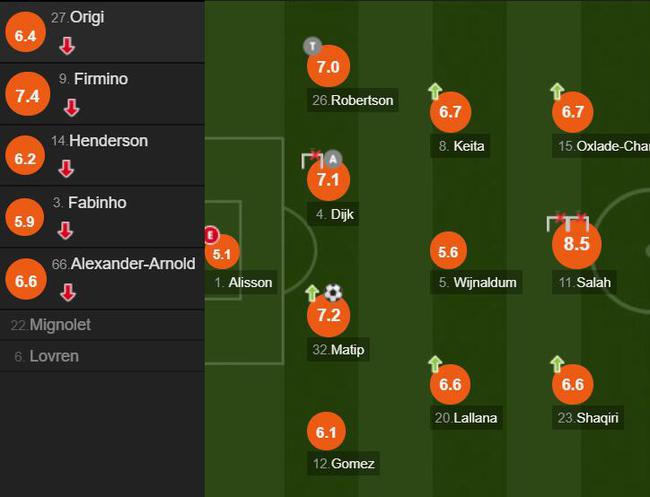The height and width of the screenshot is (497, 650).
Task: Click the goal football icon above Matip
Action: click(333, 293)
